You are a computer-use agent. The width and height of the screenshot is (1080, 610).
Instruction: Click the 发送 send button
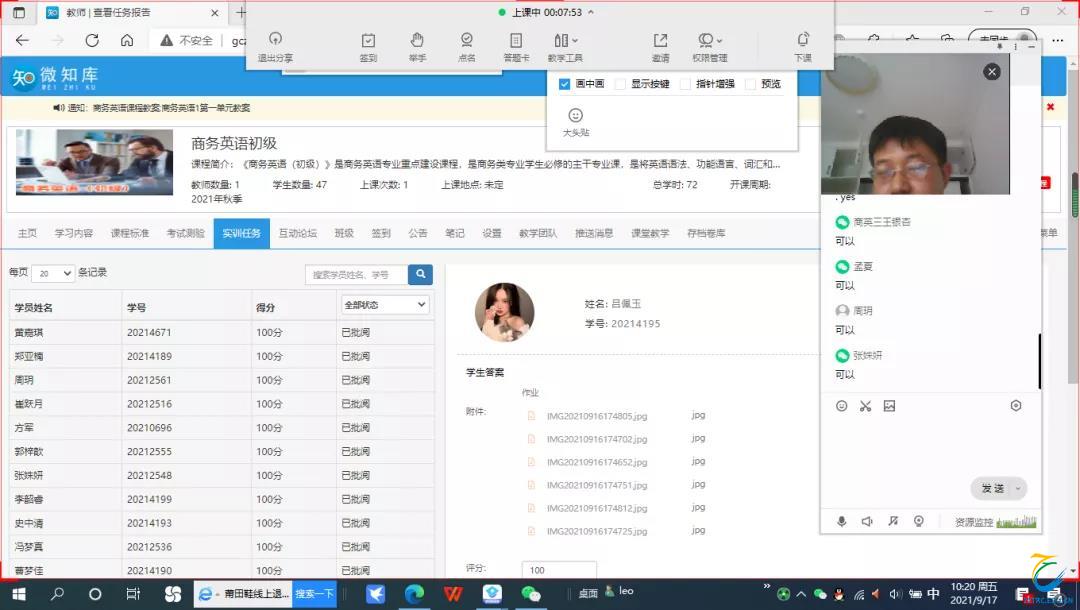coord(992,488)
